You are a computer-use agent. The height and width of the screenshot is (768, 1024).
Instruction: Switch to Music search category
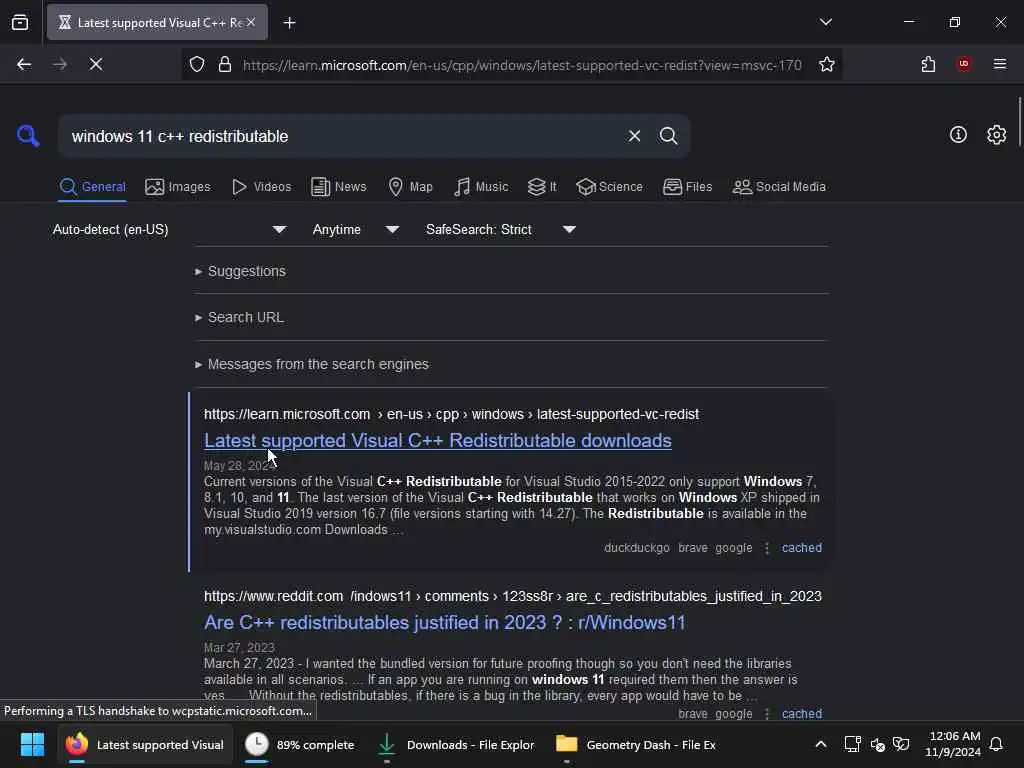pyautogui.click(x=481, y=187)
